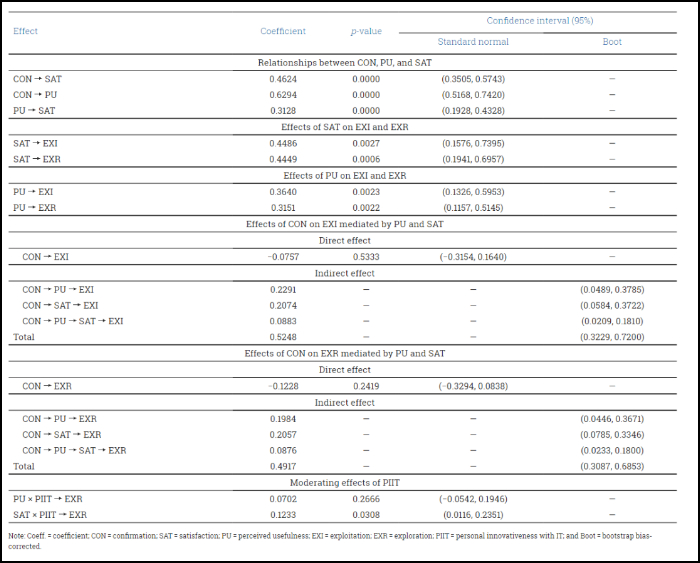The image size is (700, 563).
Task: Click the 'Effect' column header
Action: coord(25,31)
